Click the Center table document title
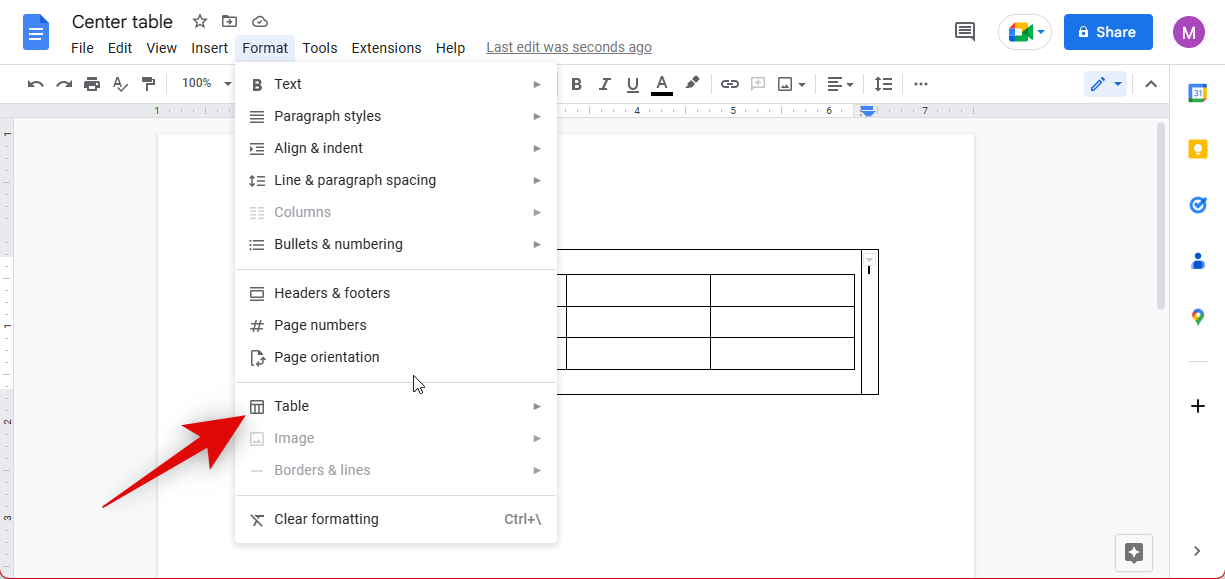 pyautogui.click(x=122, y=22)
